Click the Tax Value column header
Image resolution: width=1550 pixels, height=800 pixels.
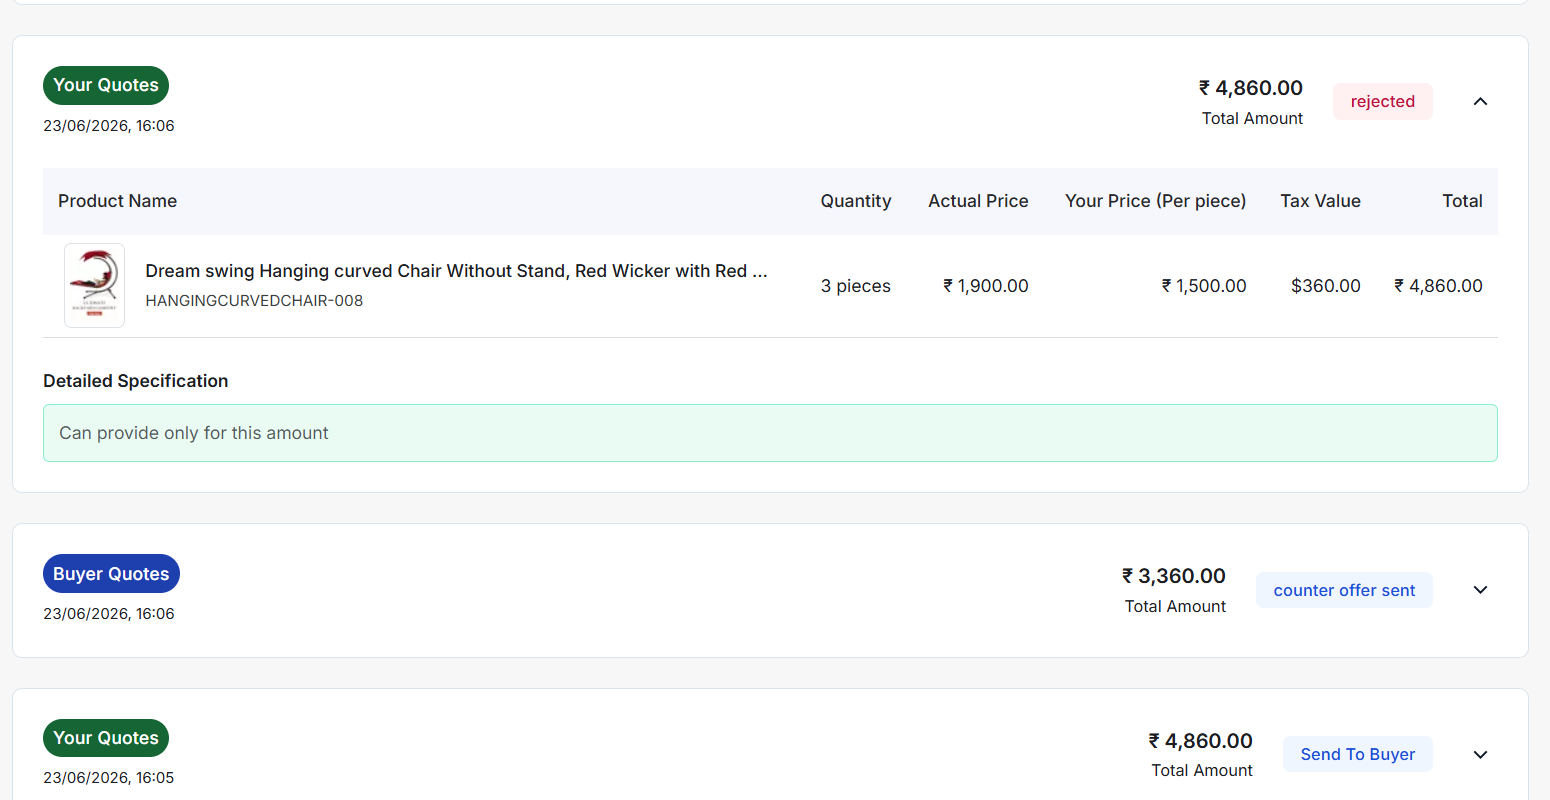(1320, 201)
